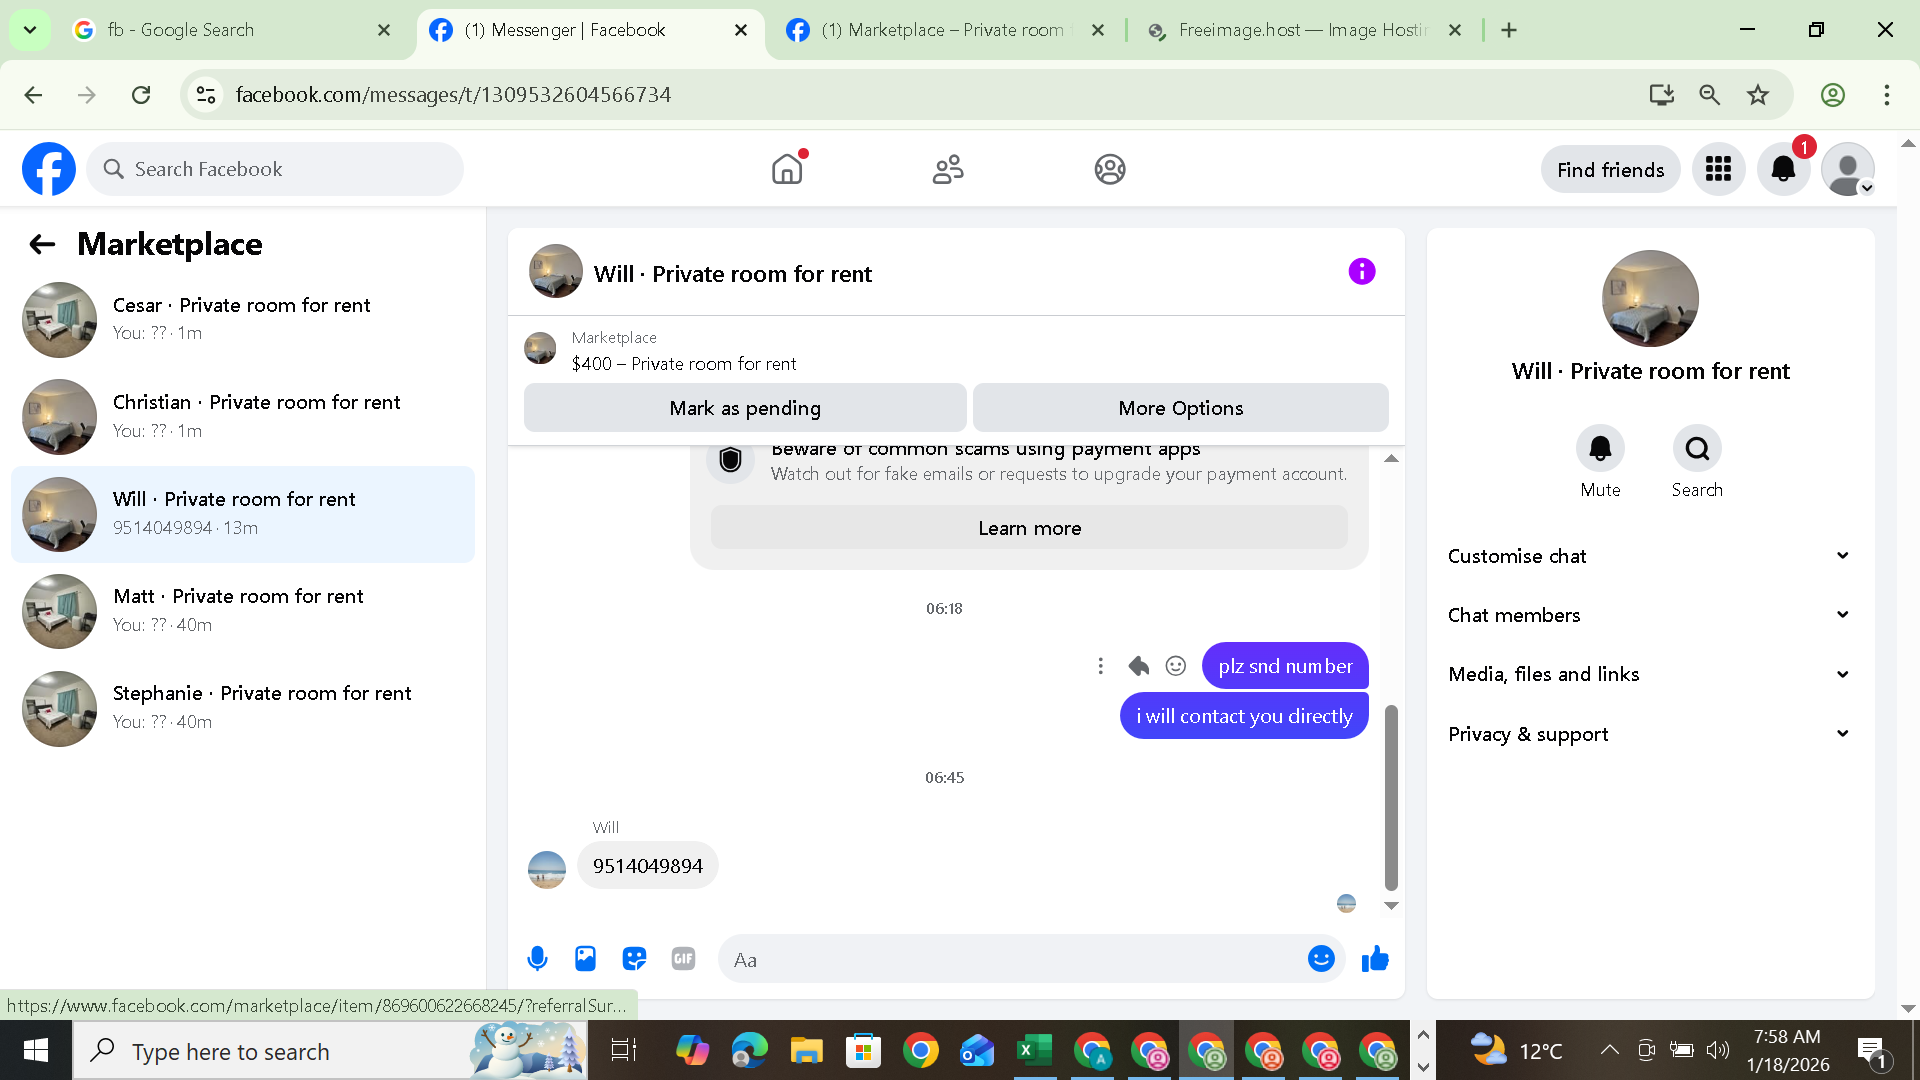Attach a photo using the image icon
1920x1080 pixels.
coord(585,959)
